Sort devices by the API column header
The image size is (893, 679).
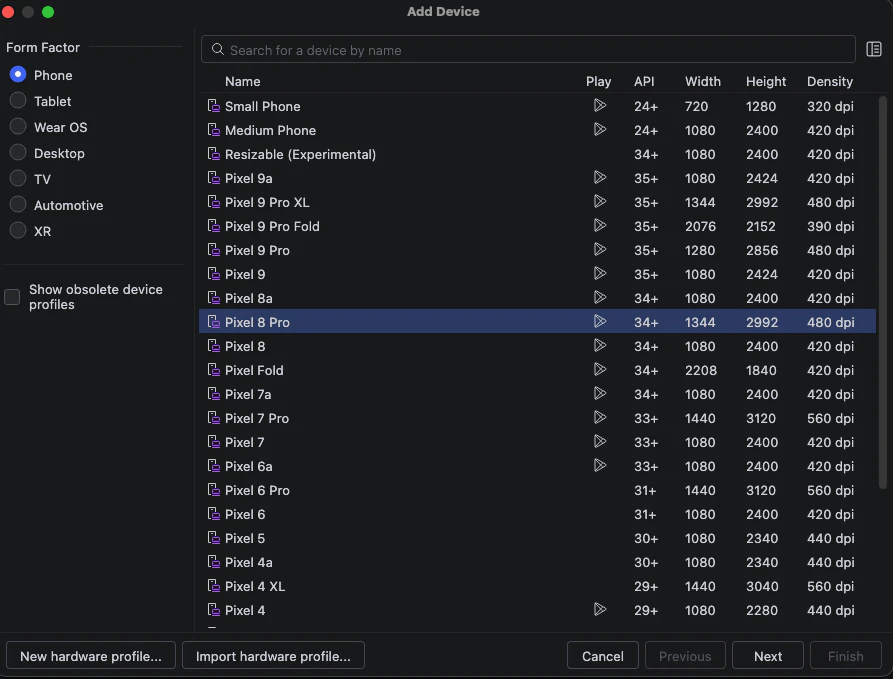644,81
